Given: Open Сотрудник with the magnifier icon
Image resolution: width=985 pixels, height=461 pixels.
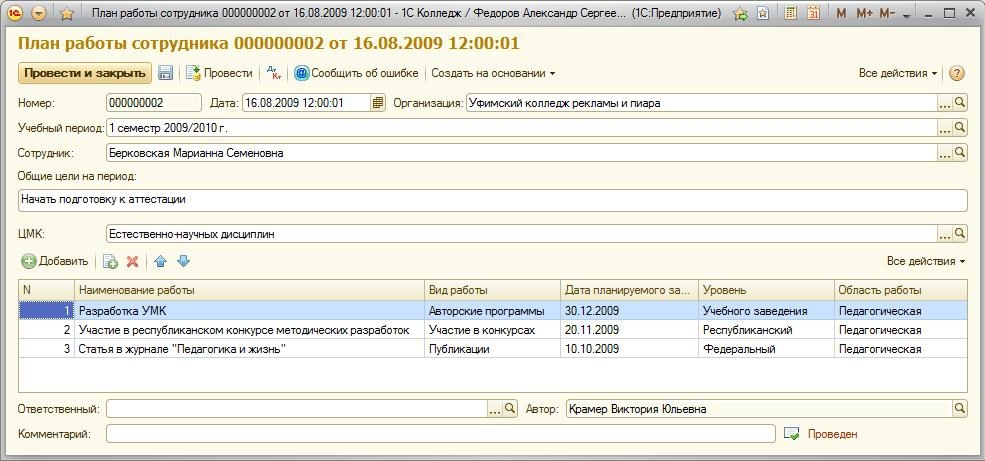Looking at the screenshot, I should click(x=960, y=153).
